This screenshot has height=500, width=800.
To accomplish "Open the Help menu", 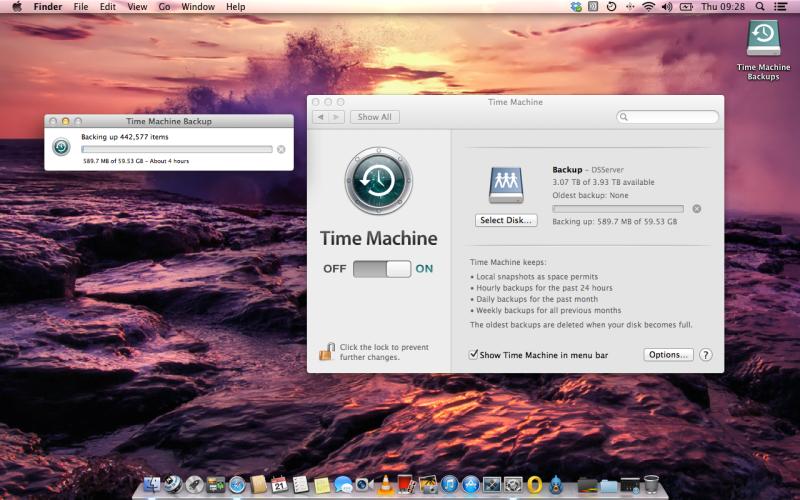I will (236, 7).
